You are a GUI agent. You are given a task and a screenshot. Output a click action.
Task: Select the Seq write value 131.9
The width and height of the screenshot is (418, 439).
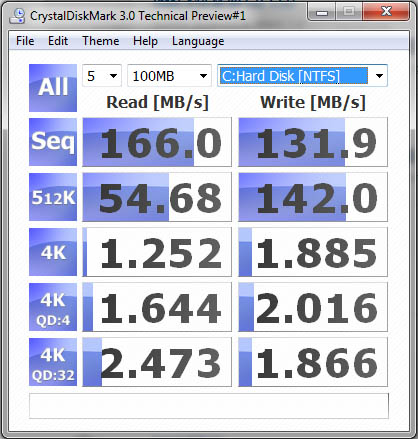coord(313,142)
